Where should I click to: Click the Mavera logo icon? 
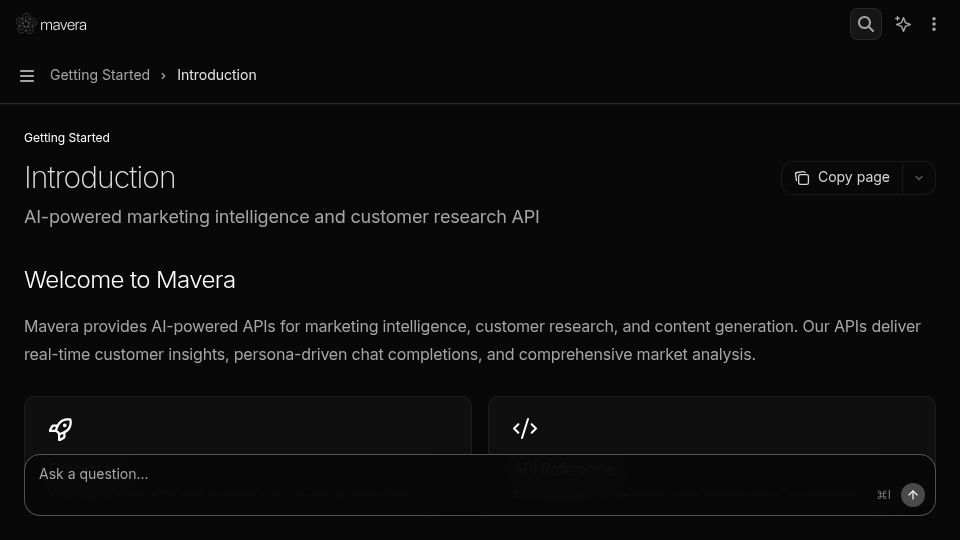pos(26,24)
